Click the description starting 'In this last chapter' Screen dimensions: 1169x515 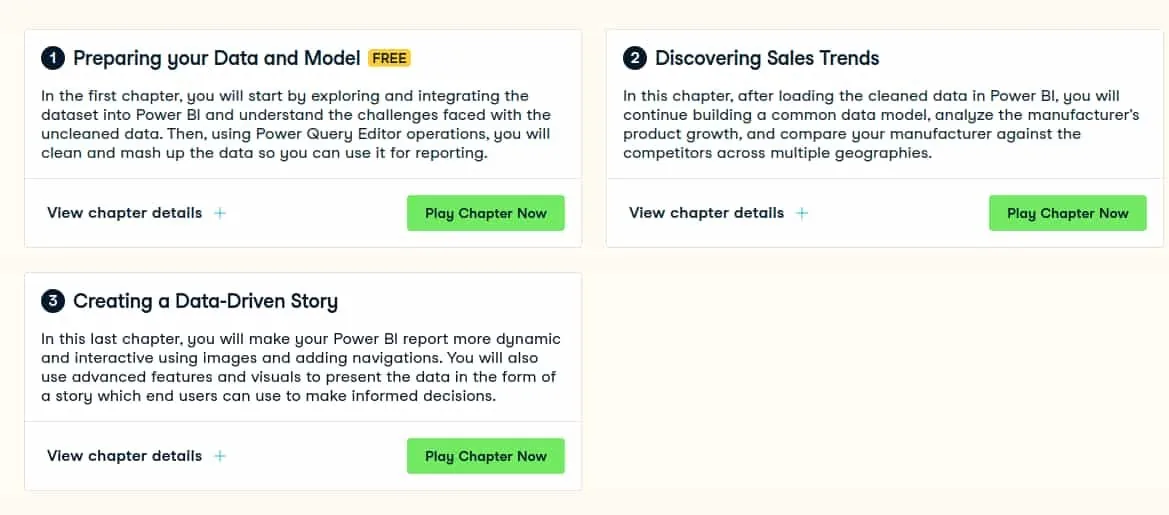(x=300, y=368)
